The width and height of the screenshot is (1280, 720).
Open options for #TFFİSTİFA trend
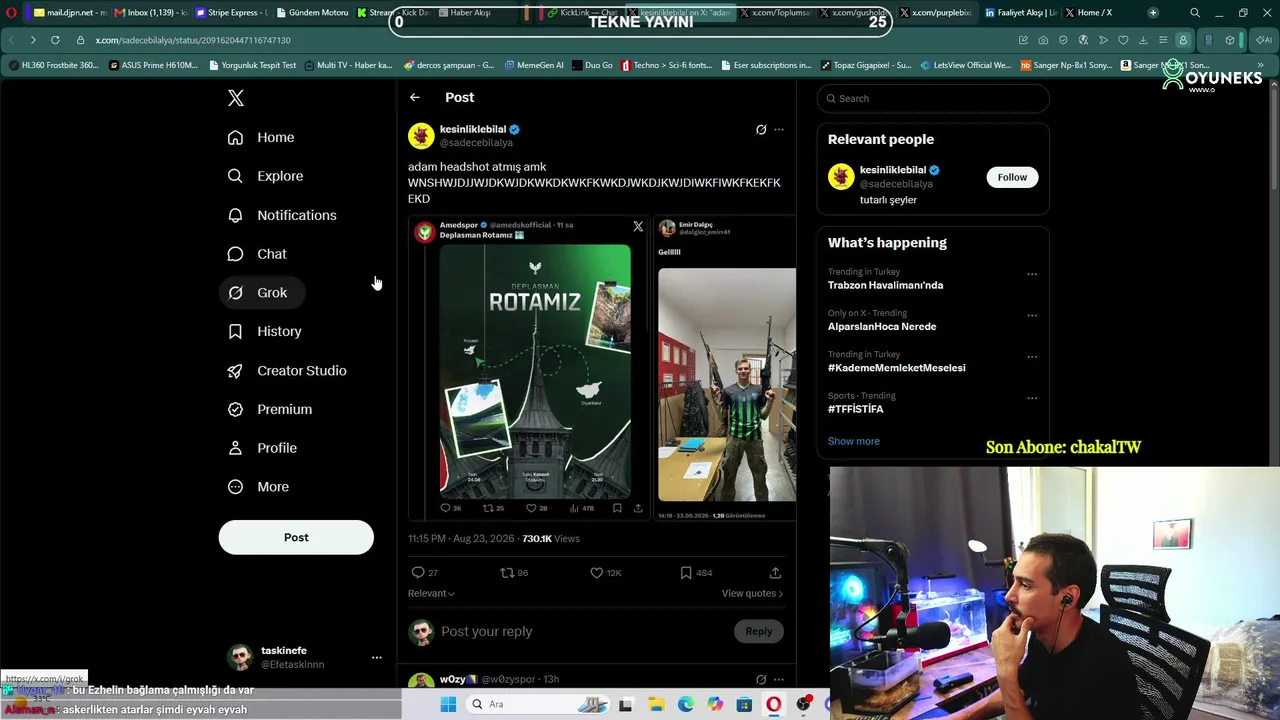point(1032,398)
